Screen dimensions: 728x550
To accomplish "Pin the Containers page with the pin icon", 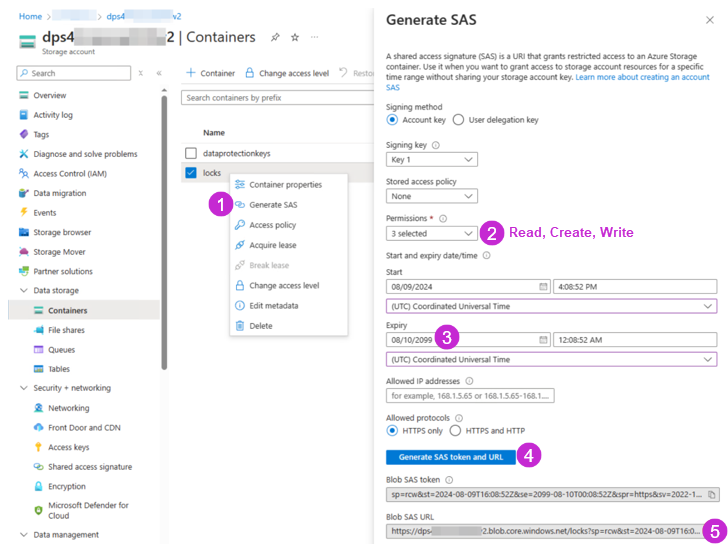I will 275,37.
